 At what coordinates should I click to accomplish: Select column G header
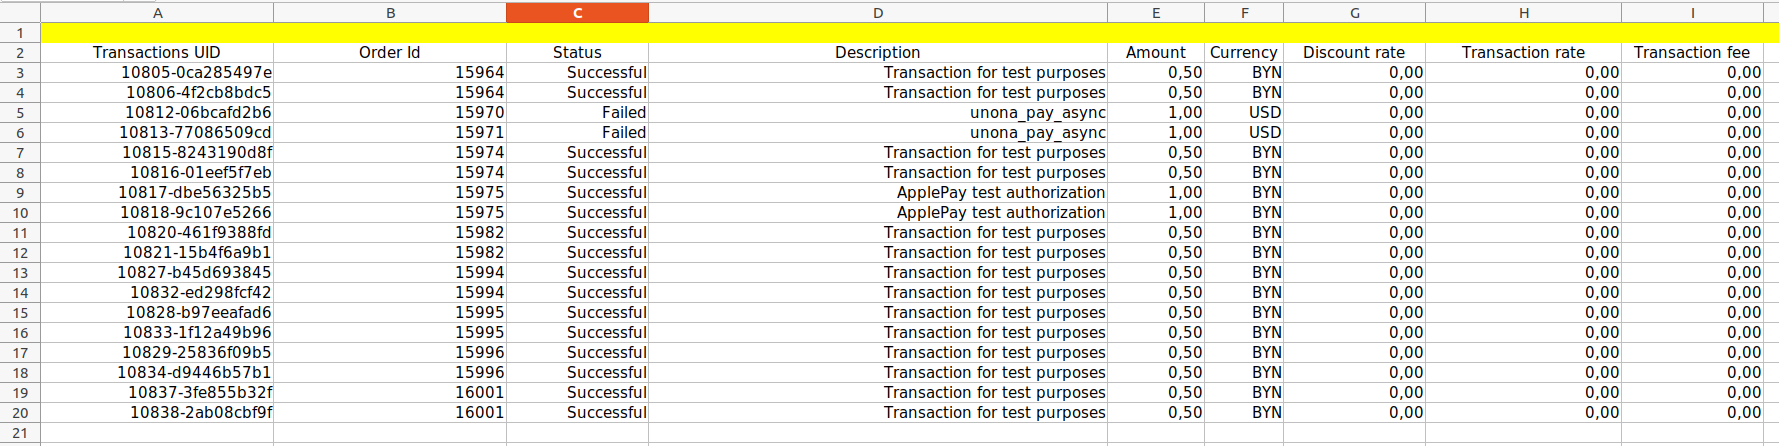pos(1354,13)
